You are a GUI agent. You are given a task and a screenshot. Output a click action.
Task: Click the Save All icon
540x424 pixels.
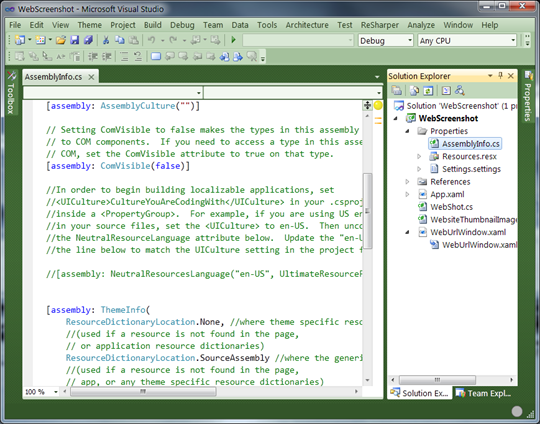(88, 40)
